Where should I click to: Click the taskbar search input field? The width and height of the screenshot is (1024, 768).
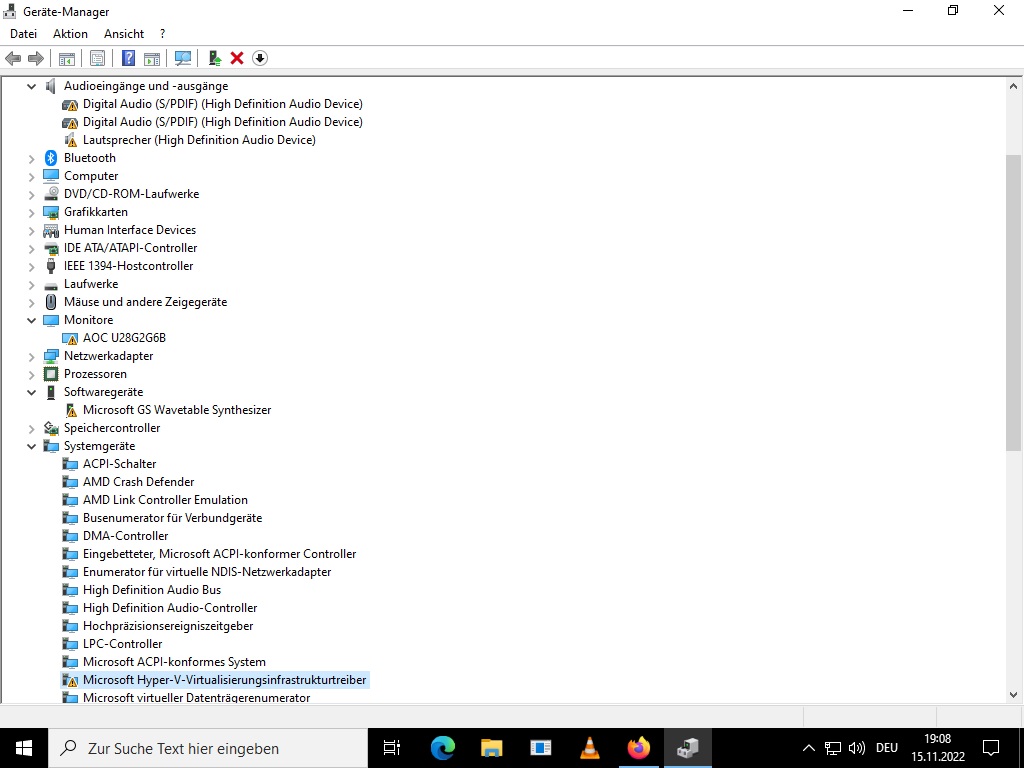click(208, 748)
